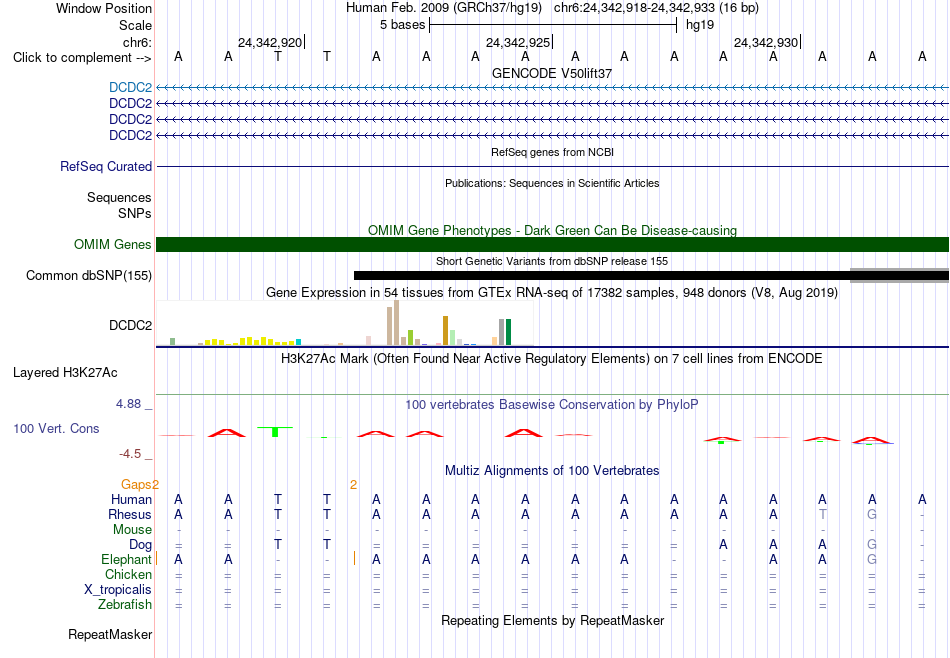Select the Rhesus species label
950x658 pixels.
click(x=130, y=514)
